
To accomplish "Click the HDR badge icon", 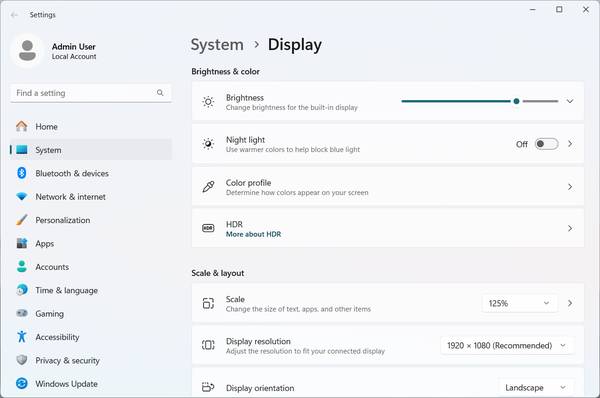I will point(208,228).
